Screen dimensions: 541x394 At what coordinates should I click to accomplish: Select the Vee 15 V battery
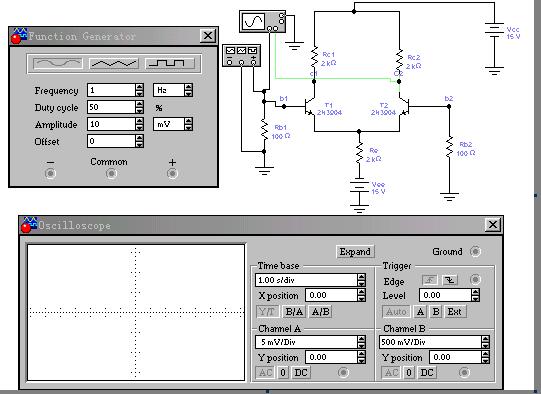tap(359, 186)
